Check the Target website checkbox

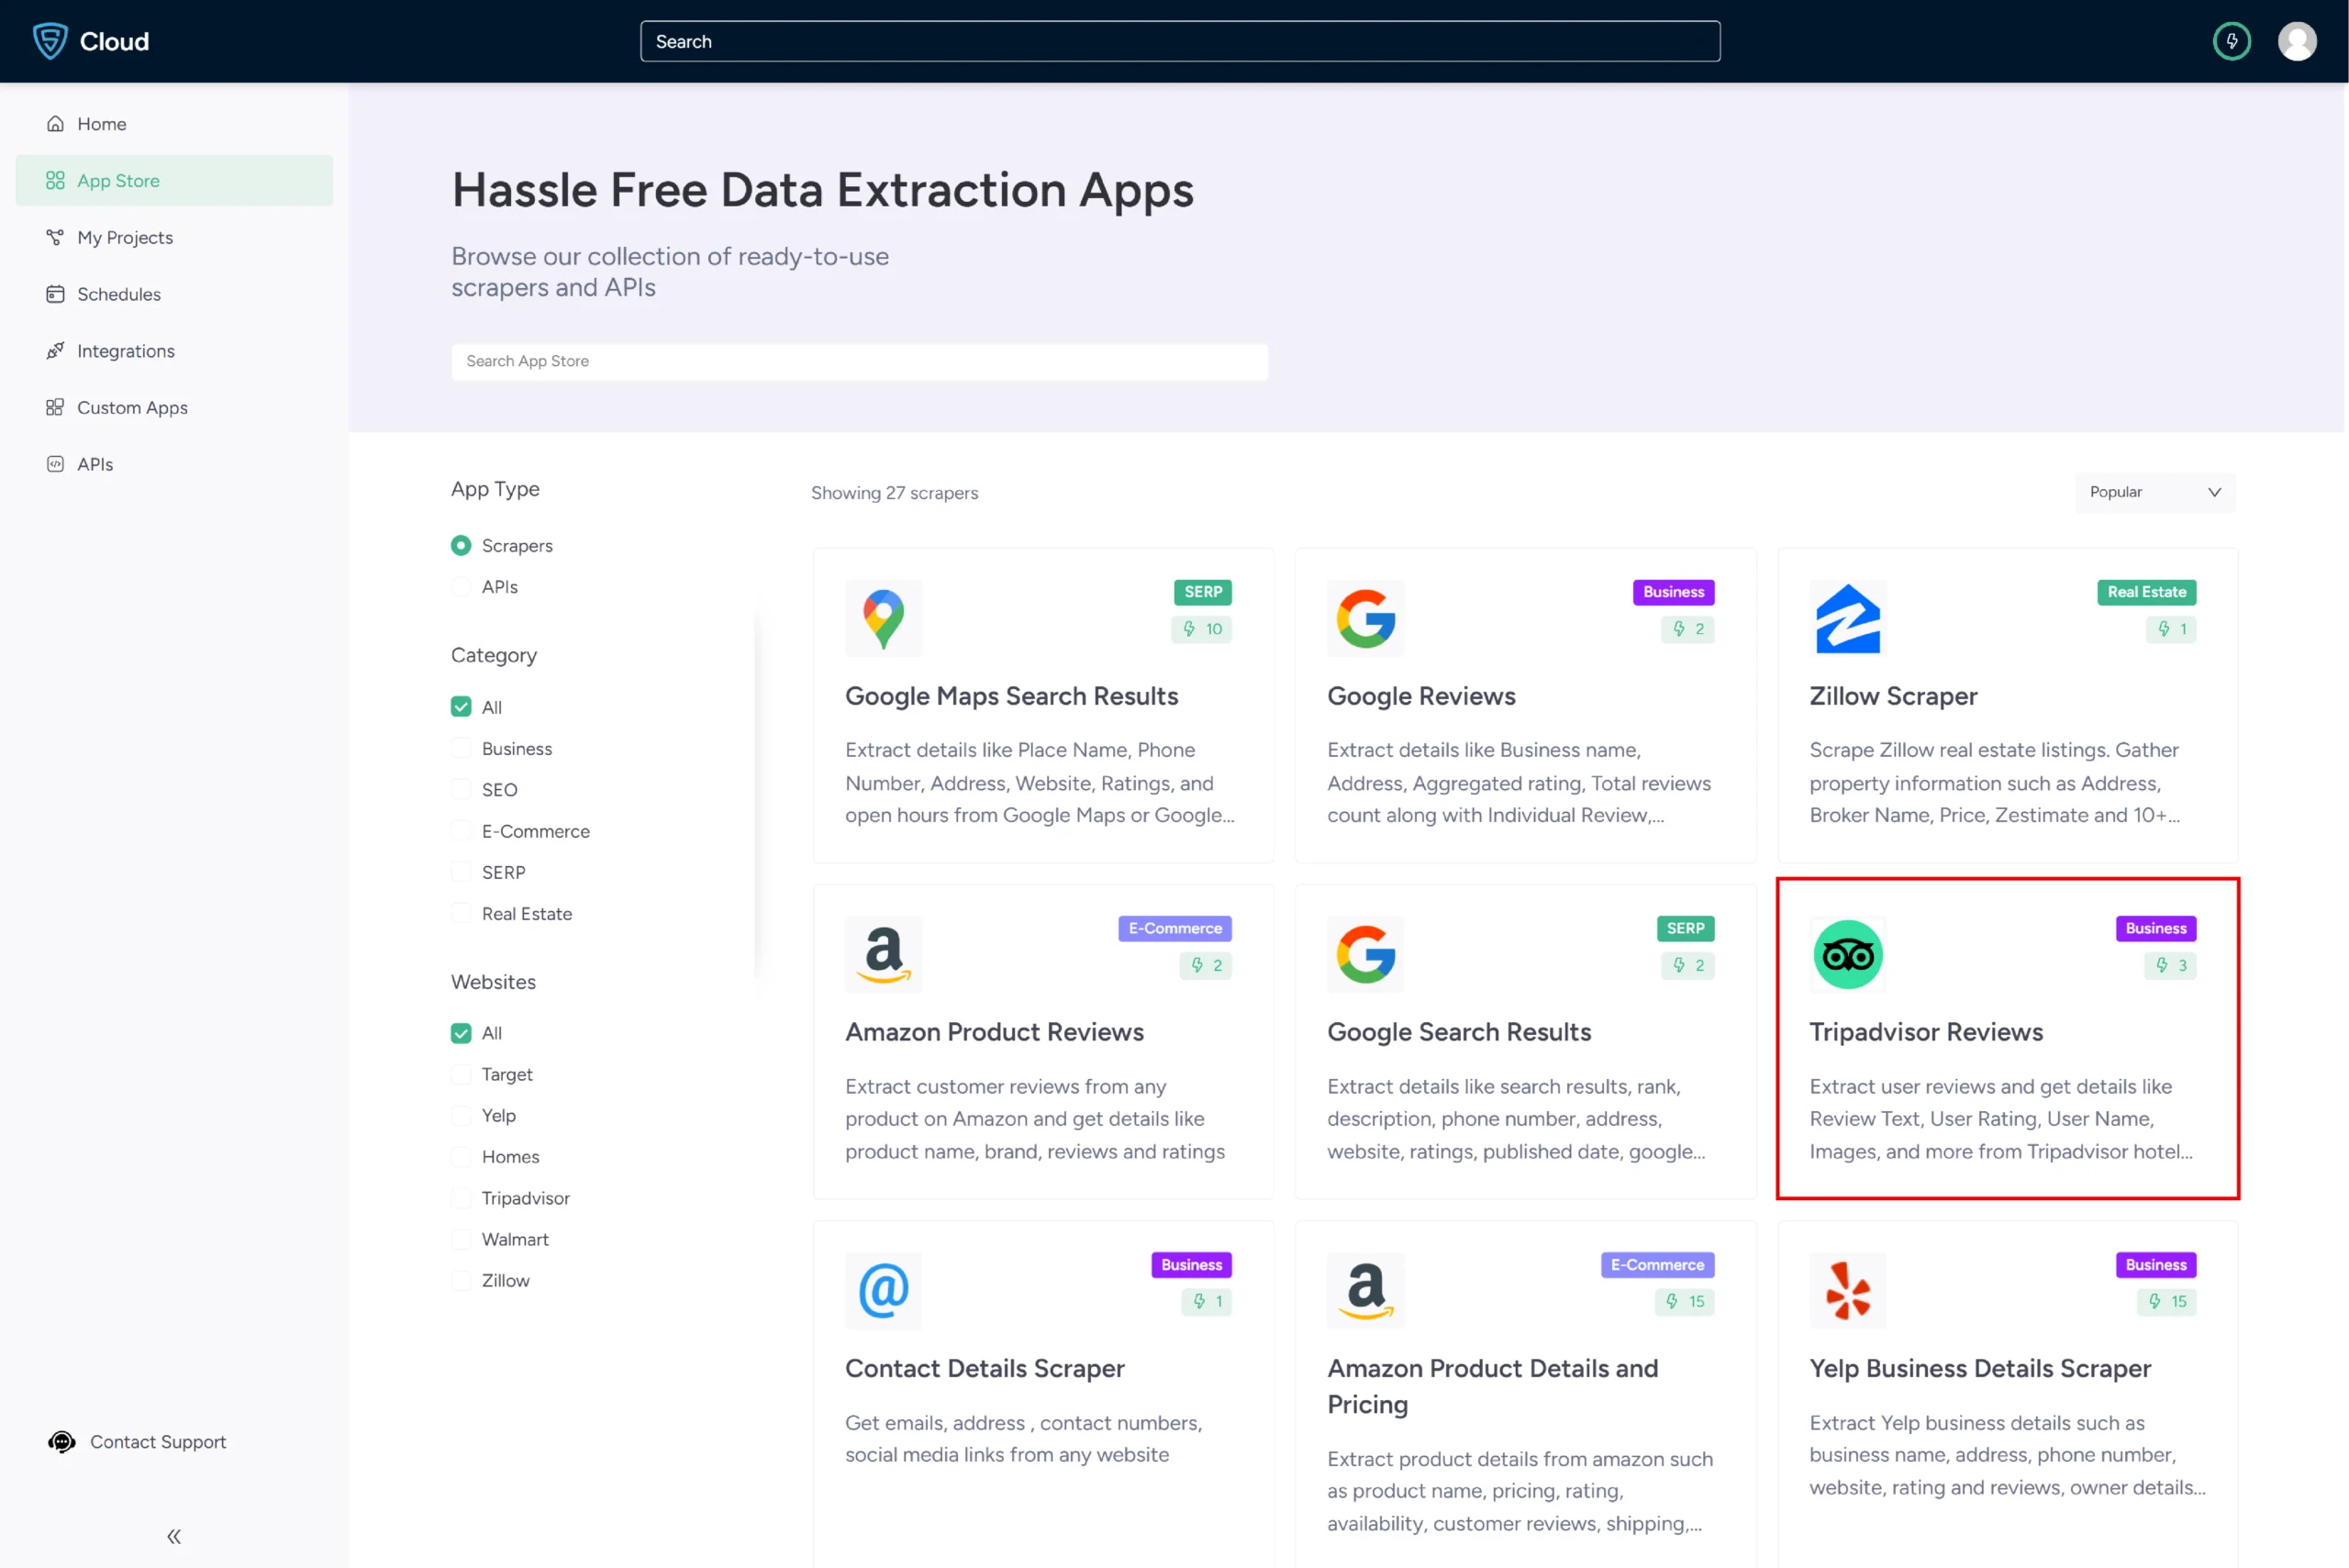point(460,1075)
